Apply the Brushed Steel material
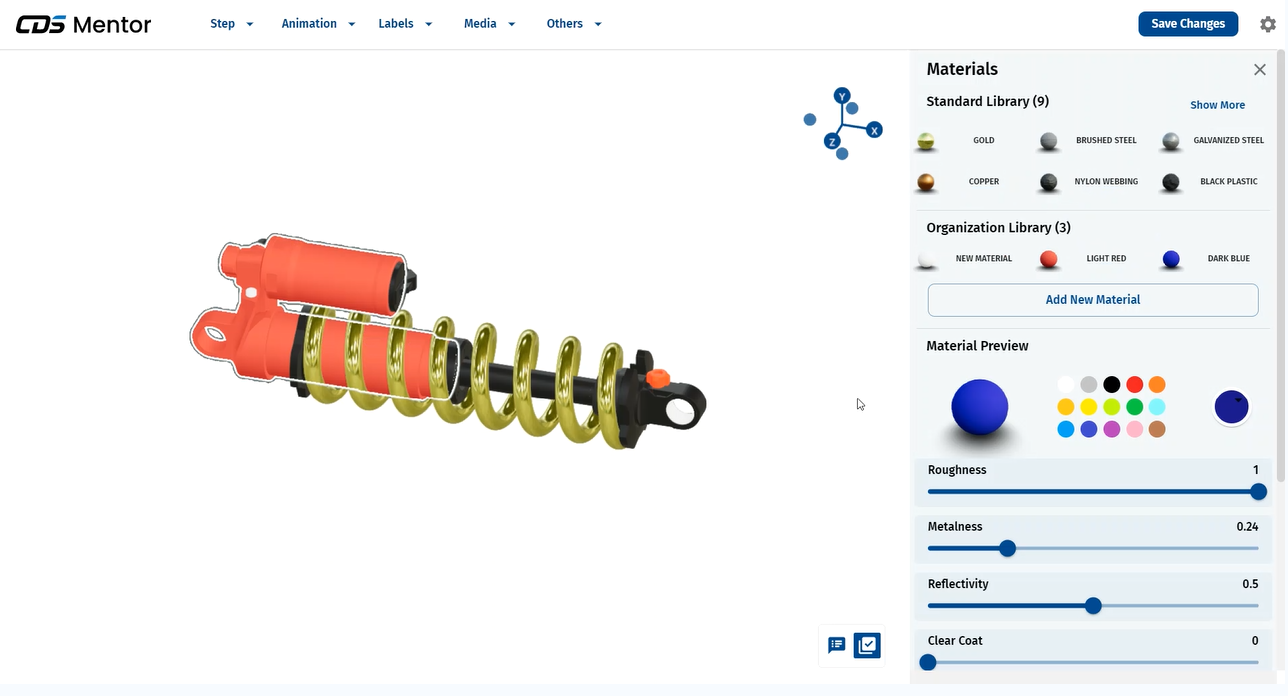This screenshot has height=696, width=1288. pos(1049,141)
